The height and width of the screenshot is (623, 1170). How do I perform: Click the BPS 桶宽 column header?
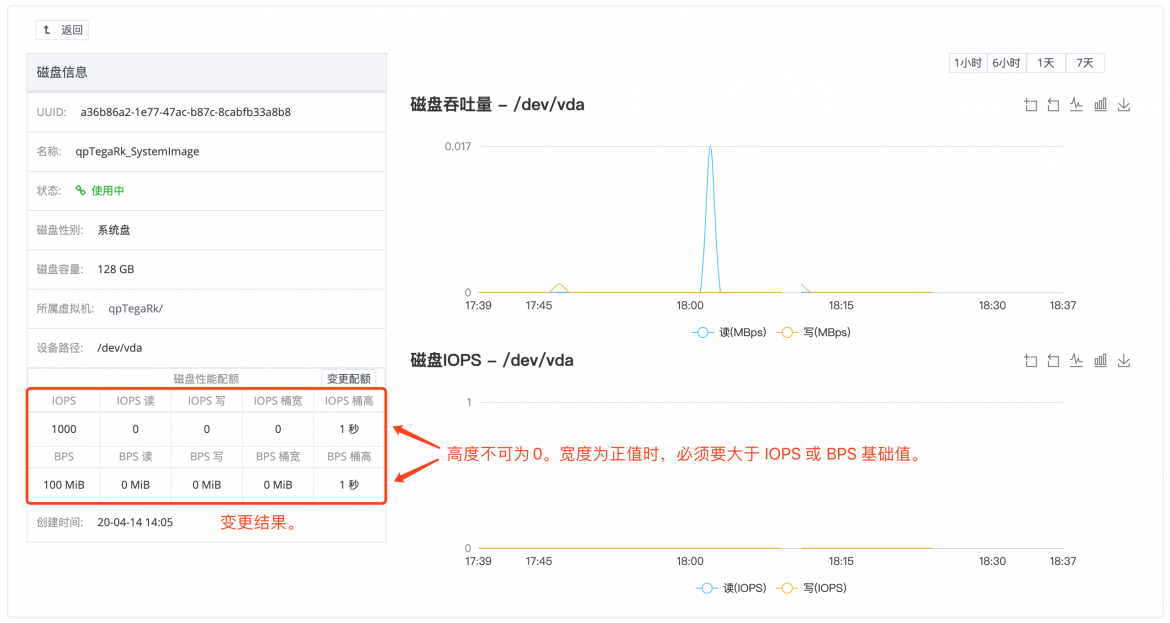coord(278,457)
